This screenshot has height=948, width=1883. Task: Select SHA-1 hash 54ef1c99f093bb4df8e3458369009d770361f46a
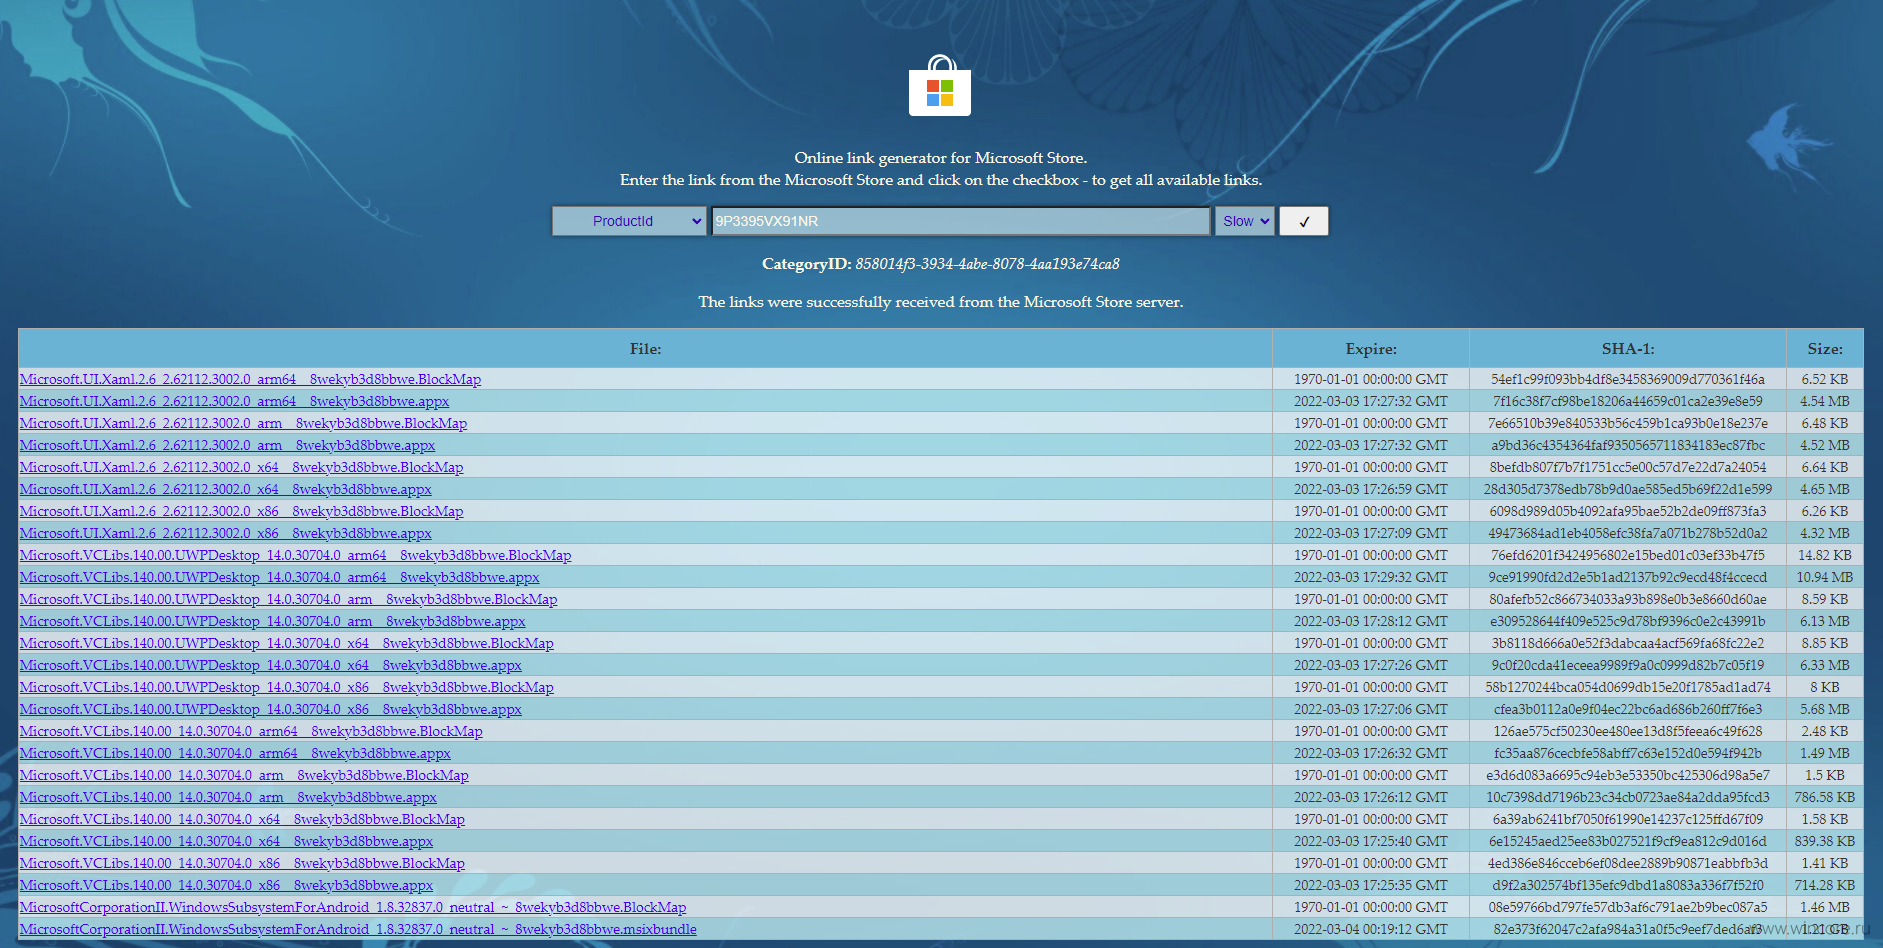(x=1628, y=379)
